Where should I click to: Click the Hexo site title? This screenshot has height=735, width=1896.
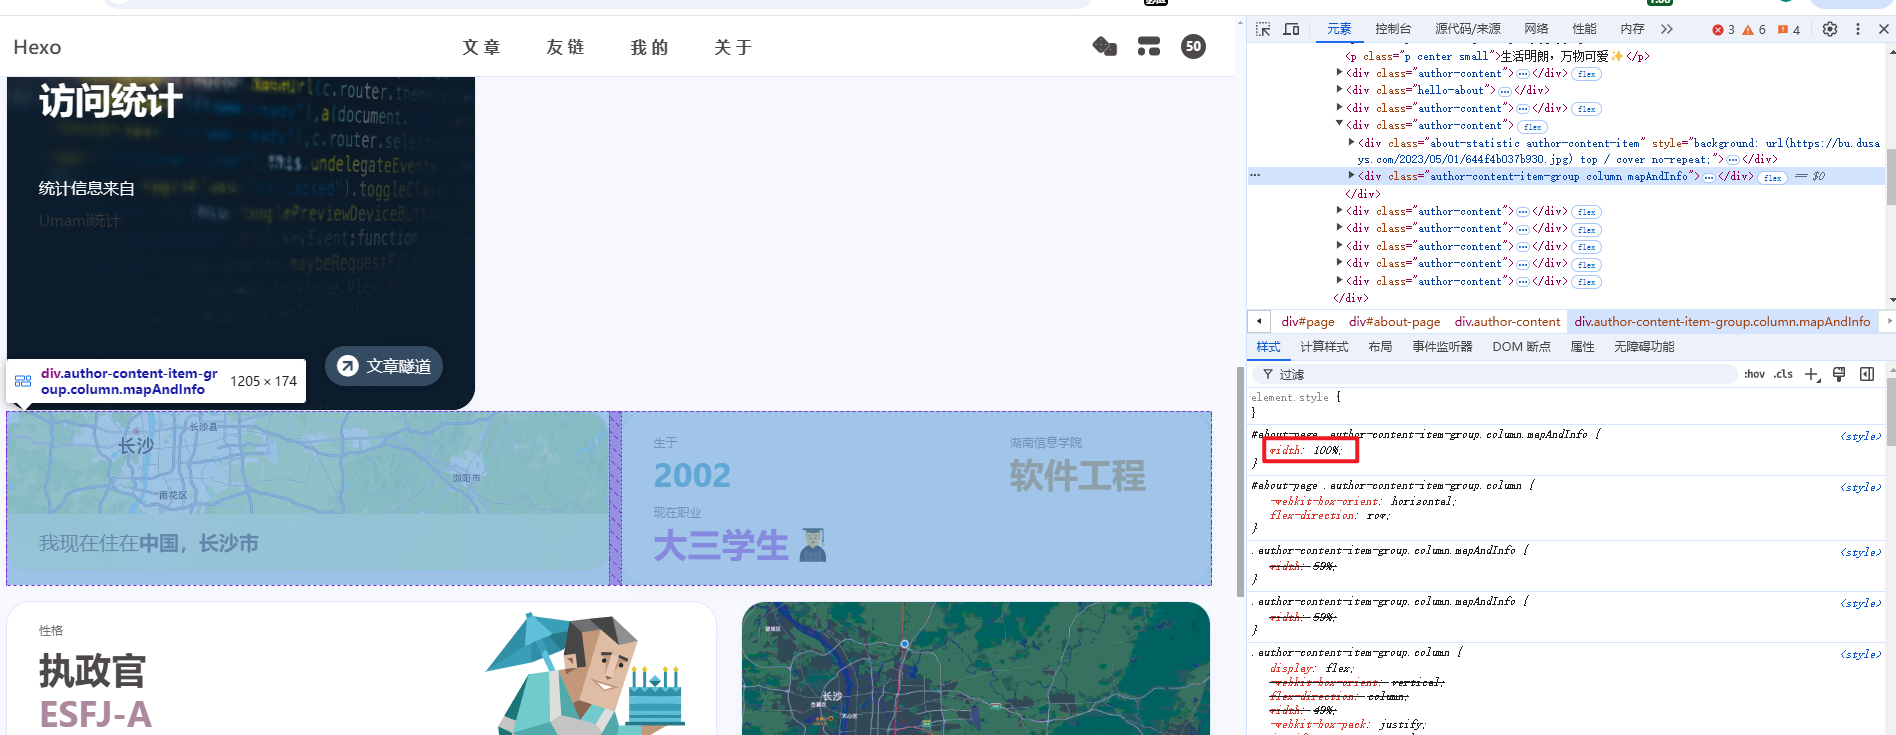[37, 47]
